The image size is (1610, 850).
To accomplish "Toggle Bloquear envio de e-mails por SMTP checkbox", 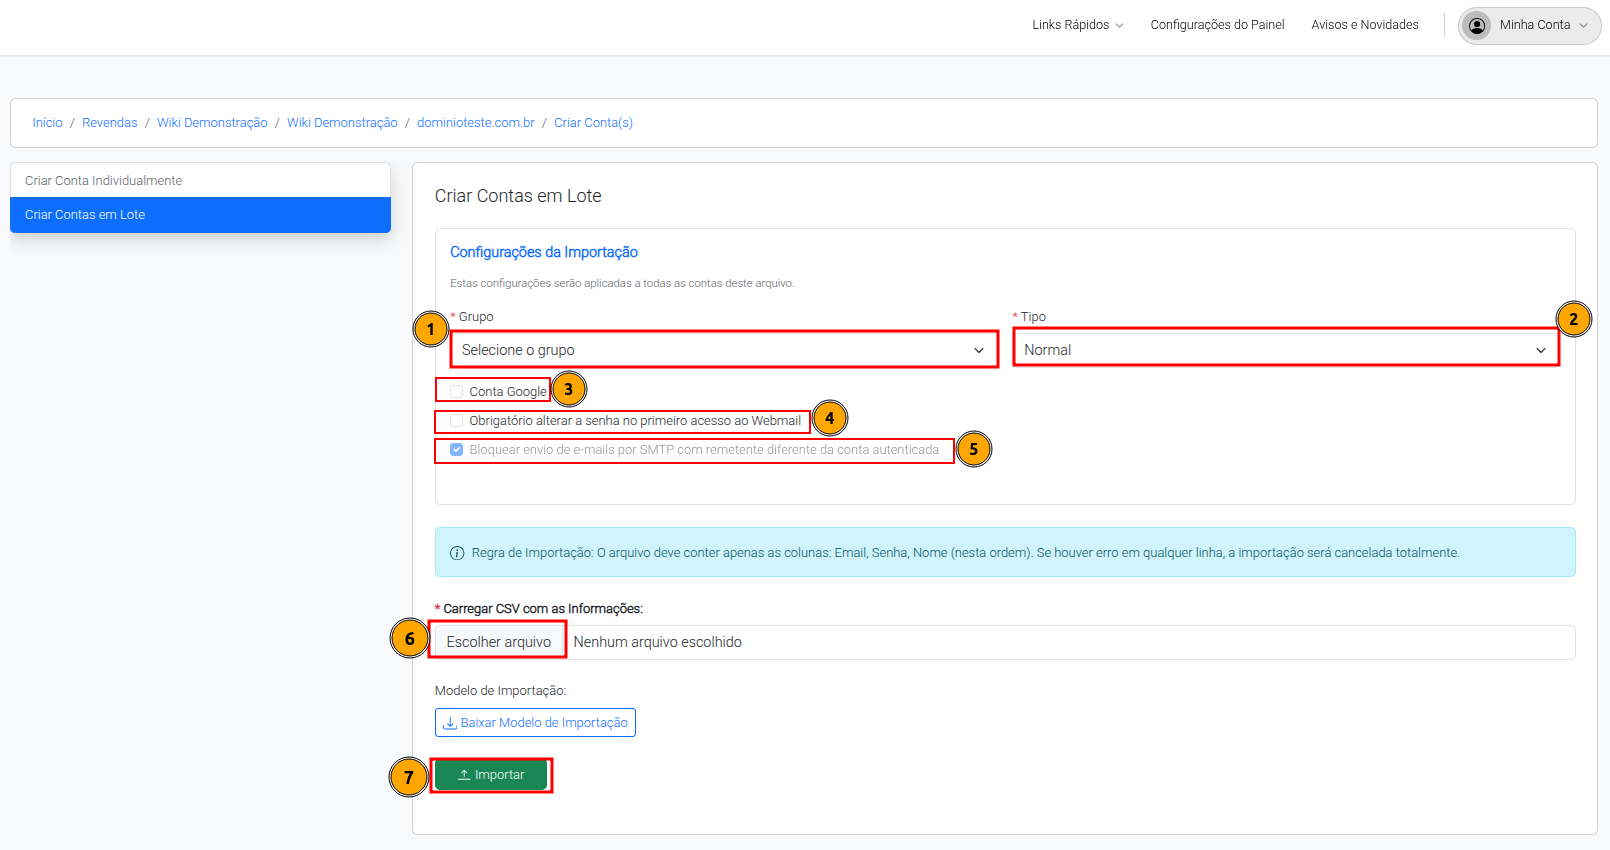I will pos(457,450).
